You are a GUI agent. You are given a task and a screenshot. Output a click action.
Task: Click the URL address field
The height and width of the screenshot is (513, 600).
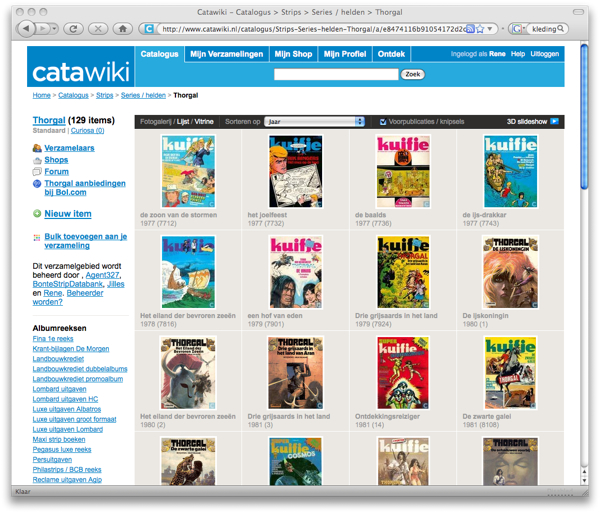coord(314,29)
